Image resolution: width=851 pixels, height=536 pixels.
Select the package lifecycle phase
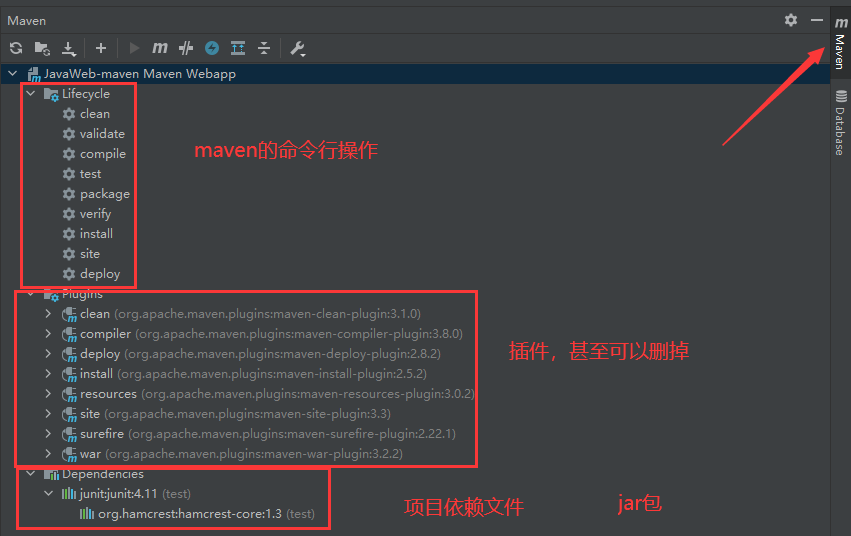[105, 194]
